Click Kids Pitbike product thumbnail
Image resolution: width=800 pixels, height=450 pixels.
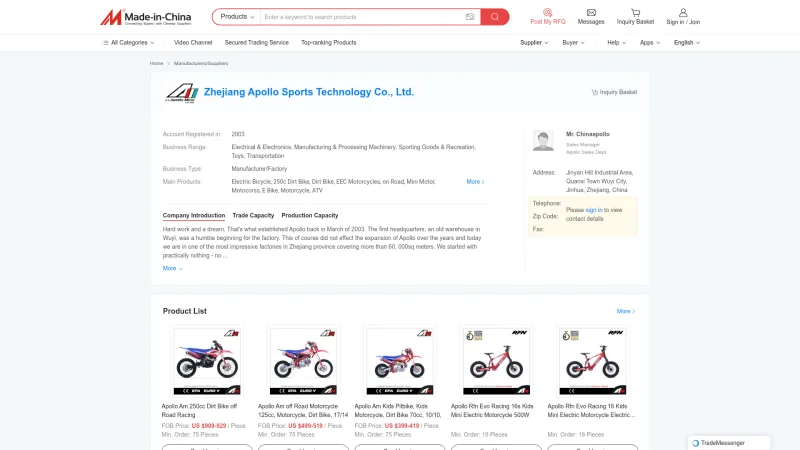click(x=399, y=361)
